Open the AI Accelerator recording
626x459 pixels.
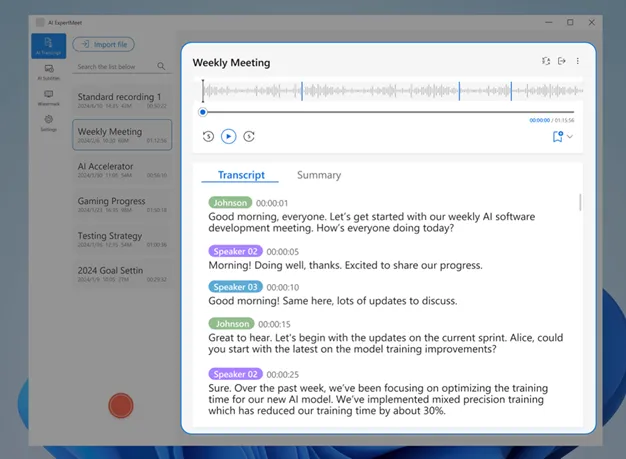click(122, 170)
